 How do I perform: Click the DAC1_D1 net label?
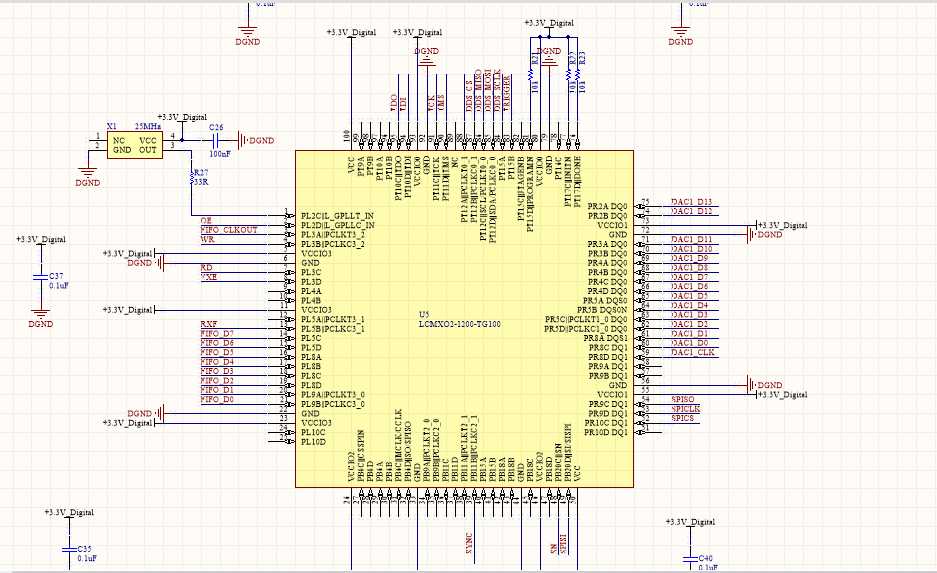[x=690, y=333]
